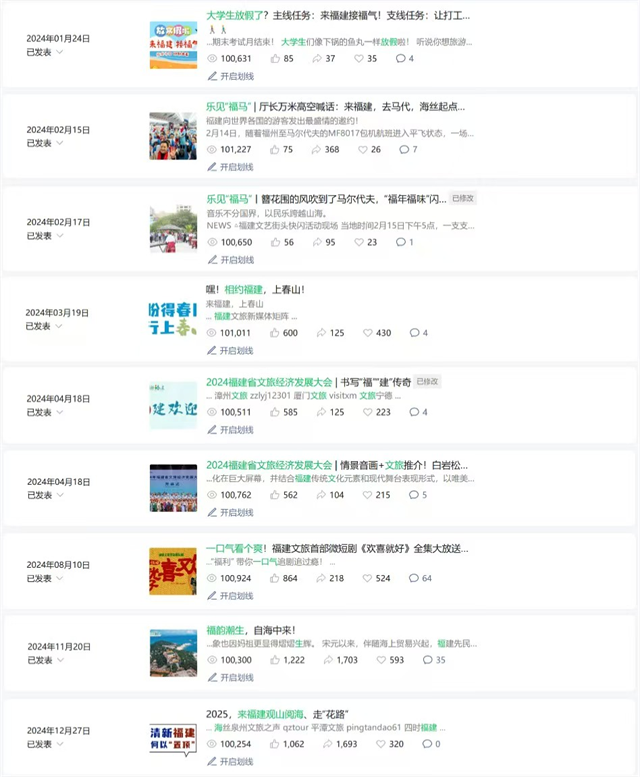
Task: Click heart icon showing 430
Action: 368,333
